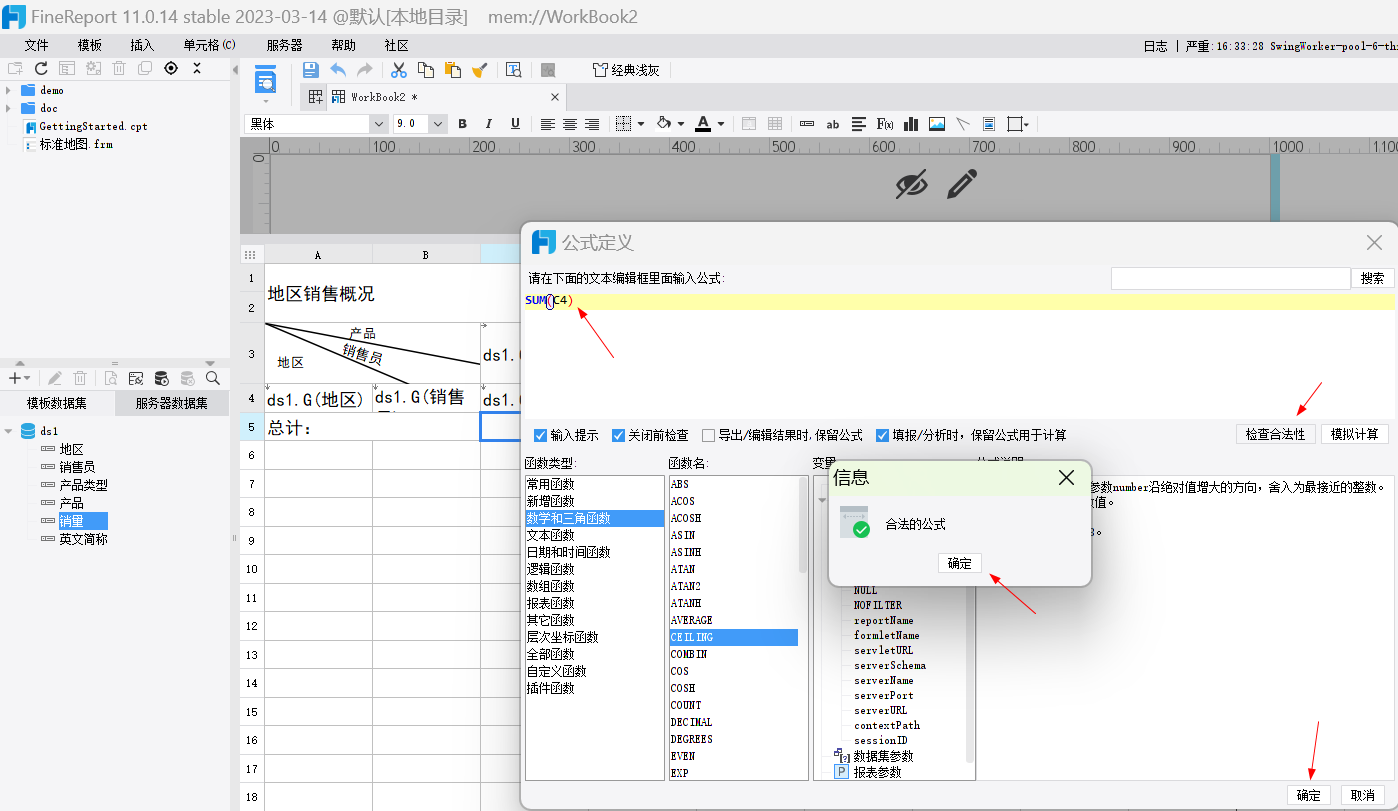Click the Copy icon in the toolbar

coord(426,70)
